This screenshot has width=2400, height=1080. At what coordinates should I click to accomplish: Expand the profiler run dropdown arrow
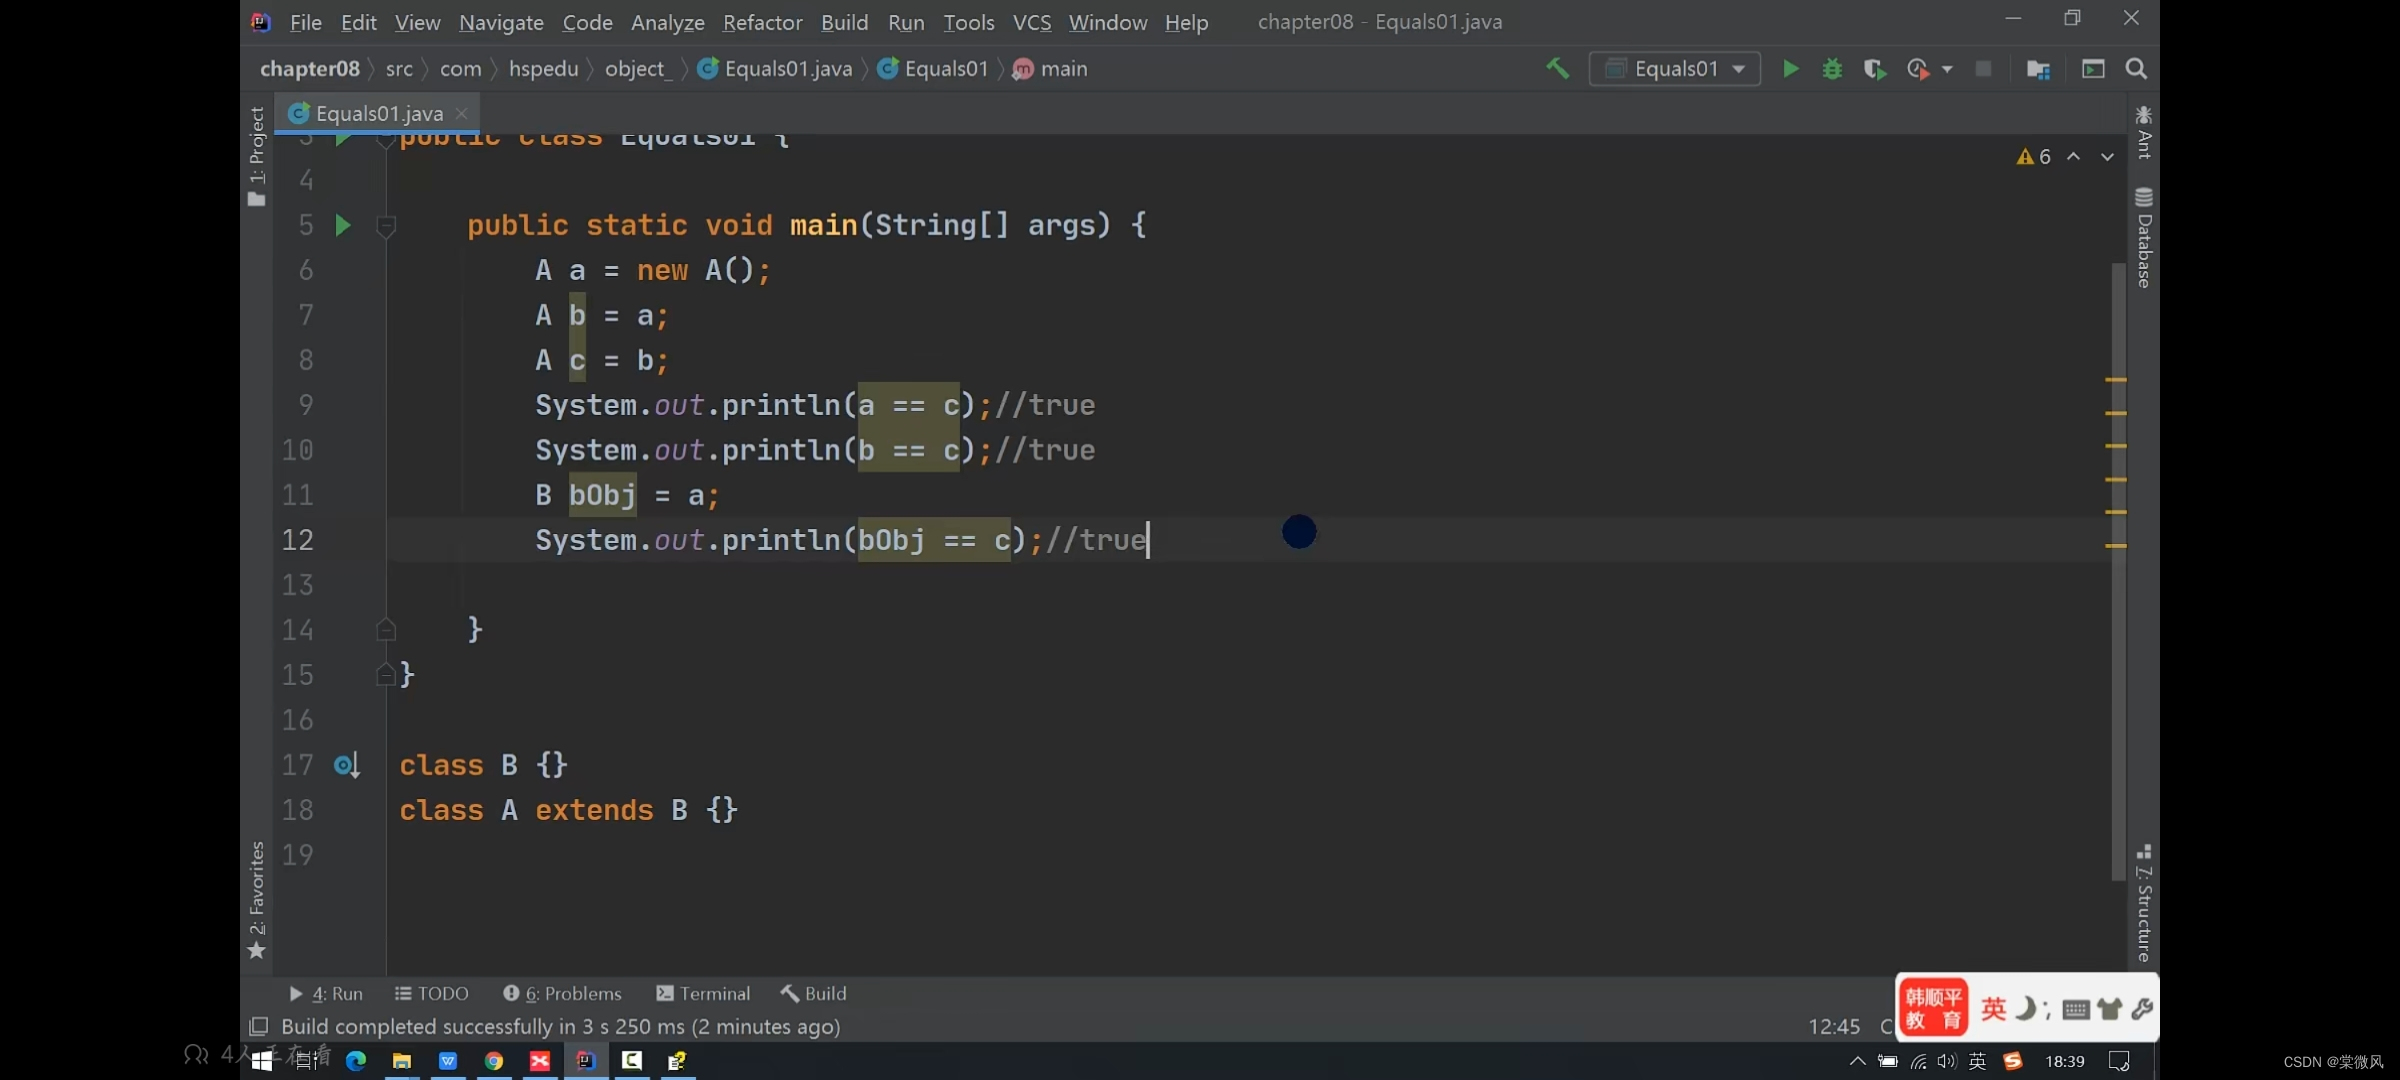click(1947, 69)
